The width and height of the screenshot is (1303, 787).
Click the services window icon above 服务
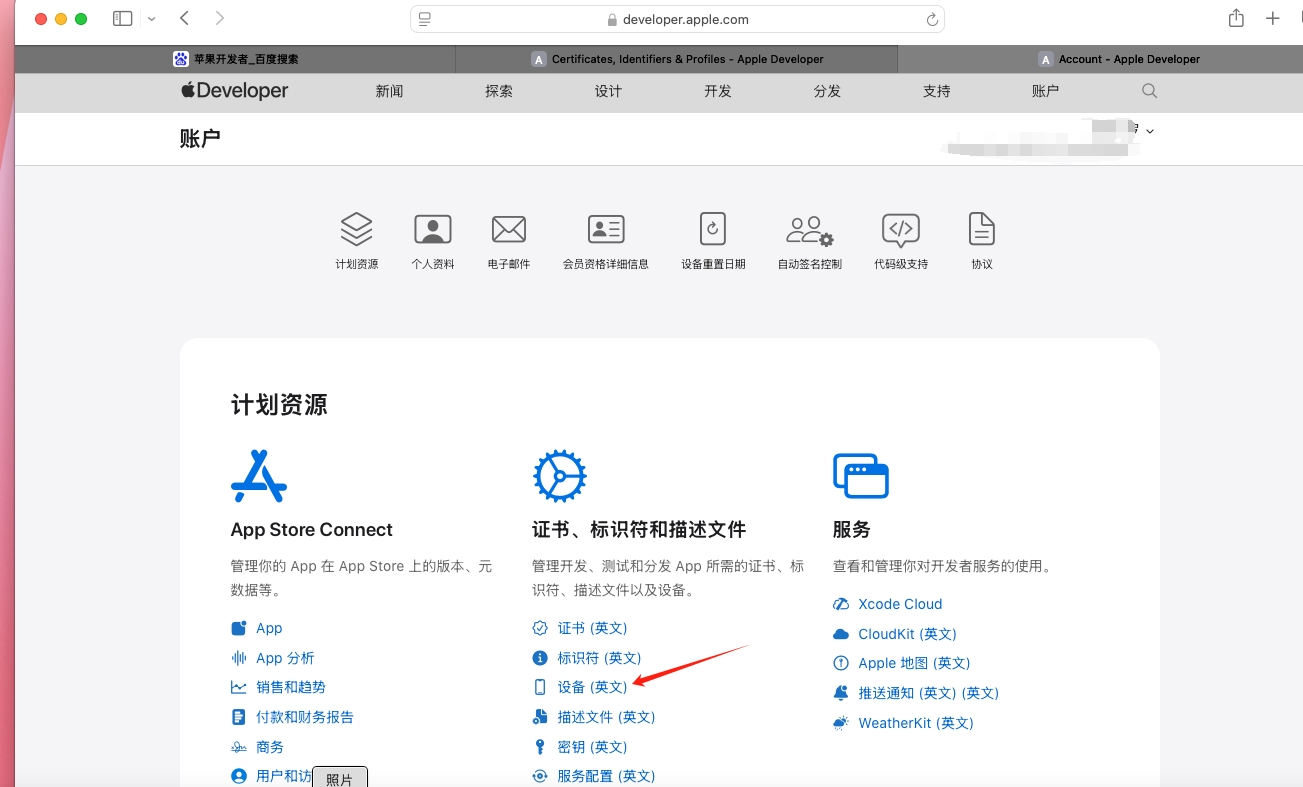click(x=861, y=476)
